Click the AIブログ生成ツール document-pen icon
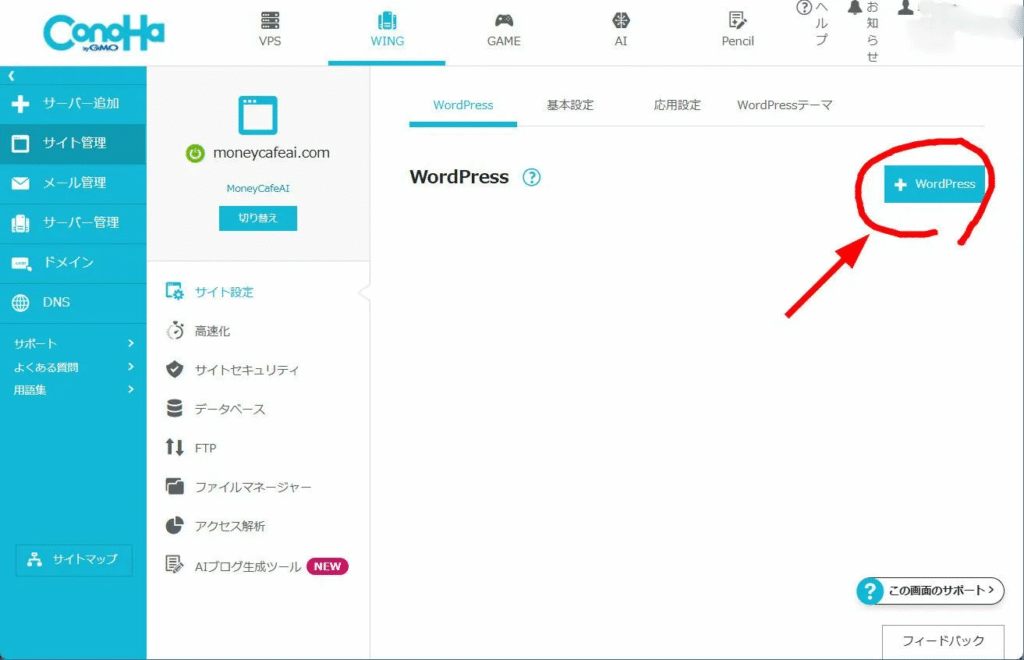This screenshot has width=1024, height=660. [174, 565]
